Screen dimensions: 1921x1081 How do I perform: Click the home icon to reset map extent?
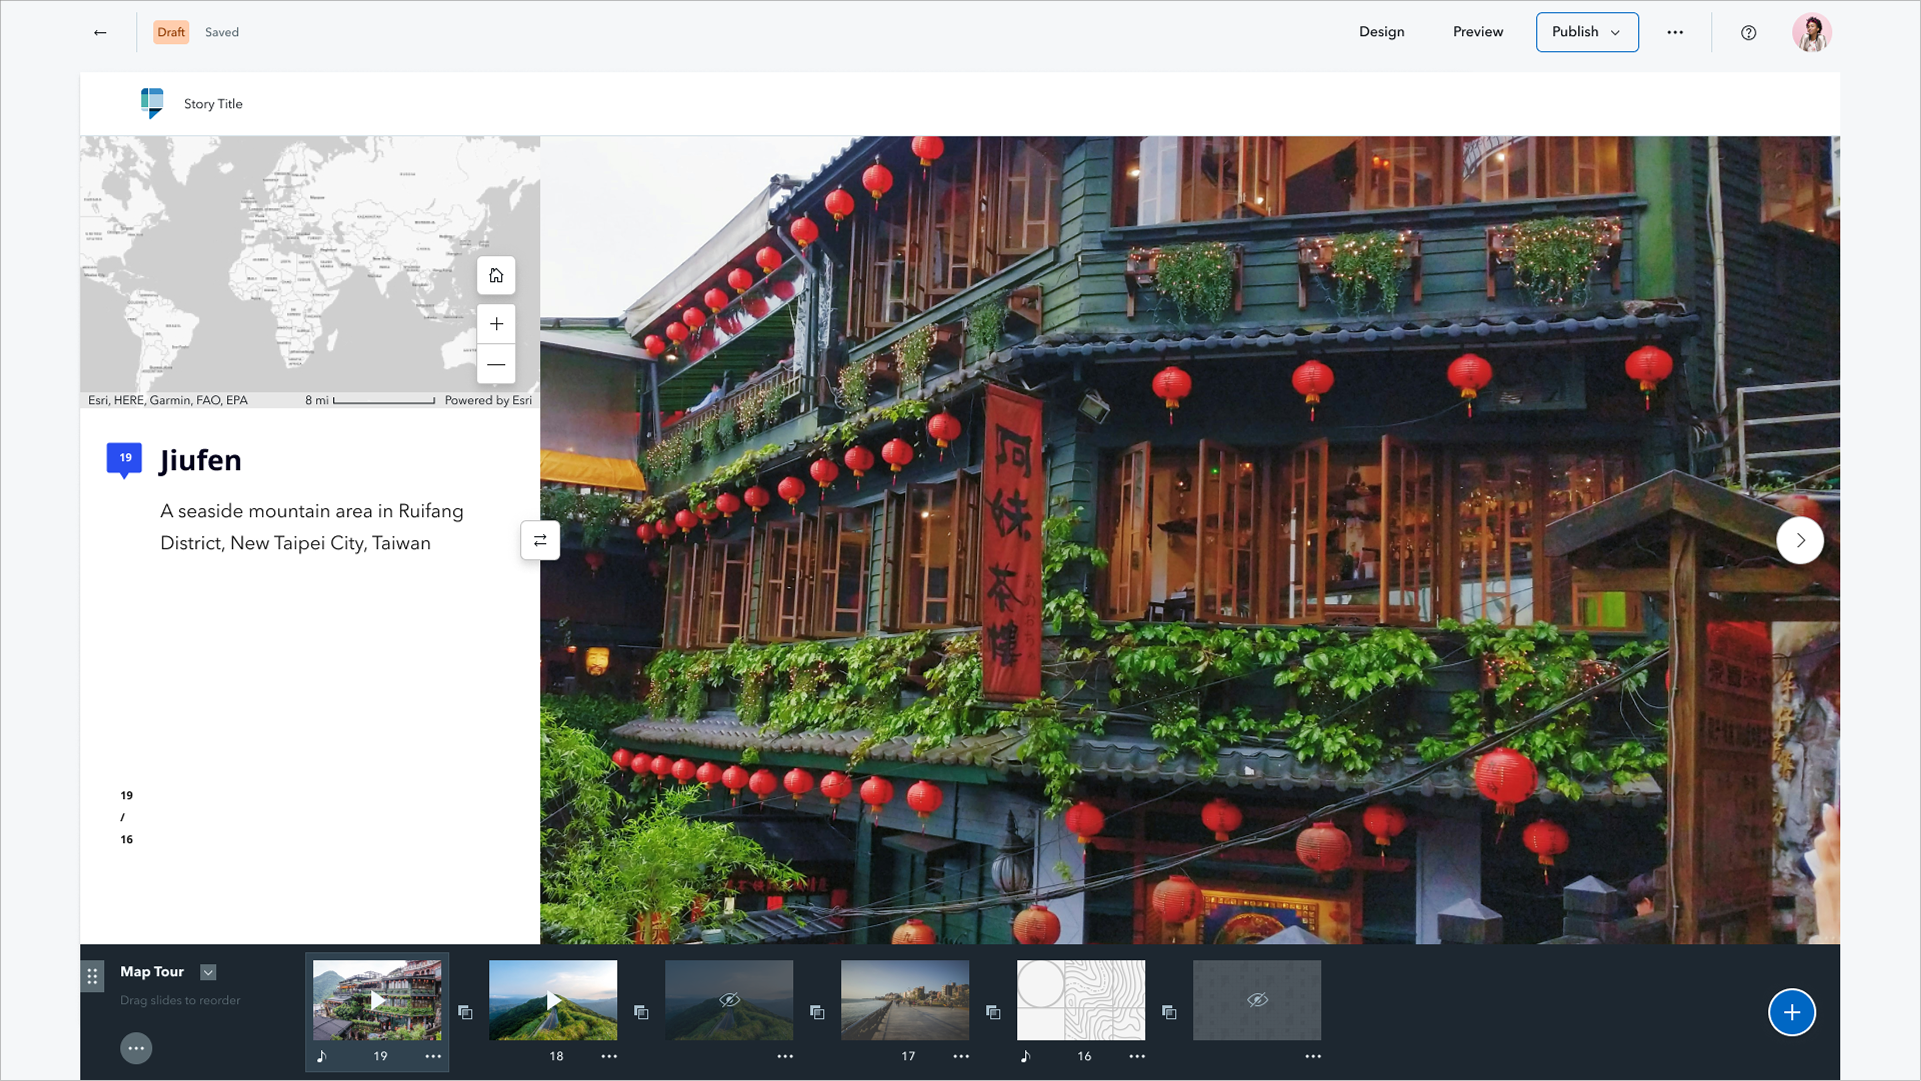tap(496, 275)
